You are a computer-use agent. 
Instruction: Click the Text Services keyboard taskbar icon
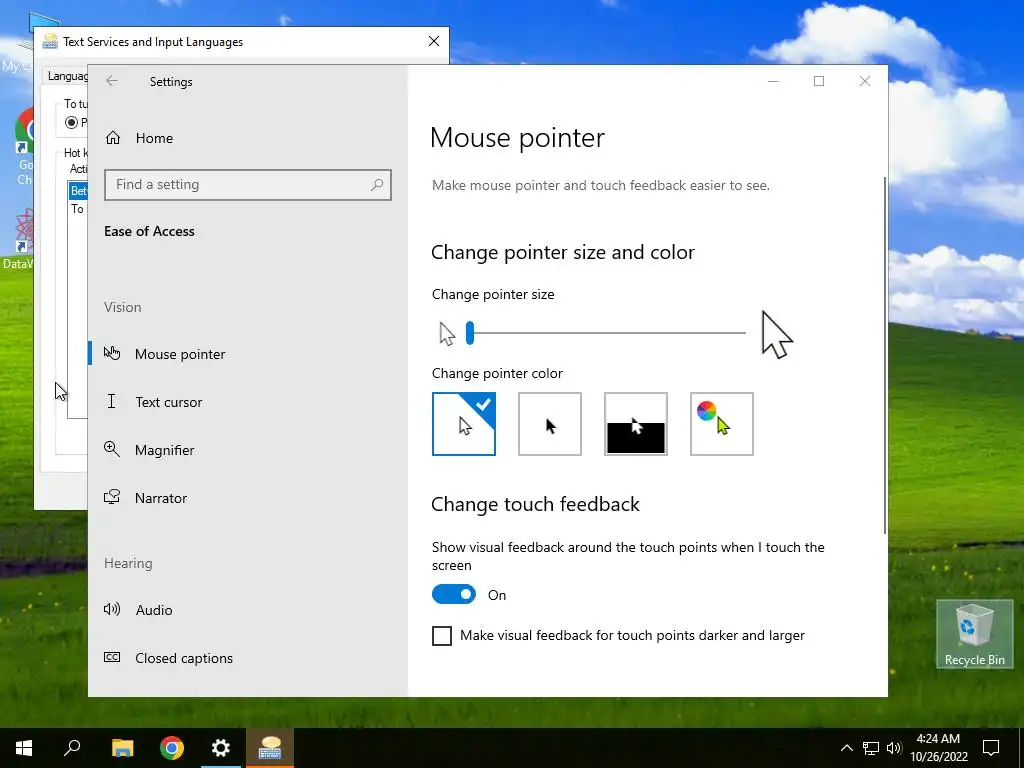tap(270, 748)
